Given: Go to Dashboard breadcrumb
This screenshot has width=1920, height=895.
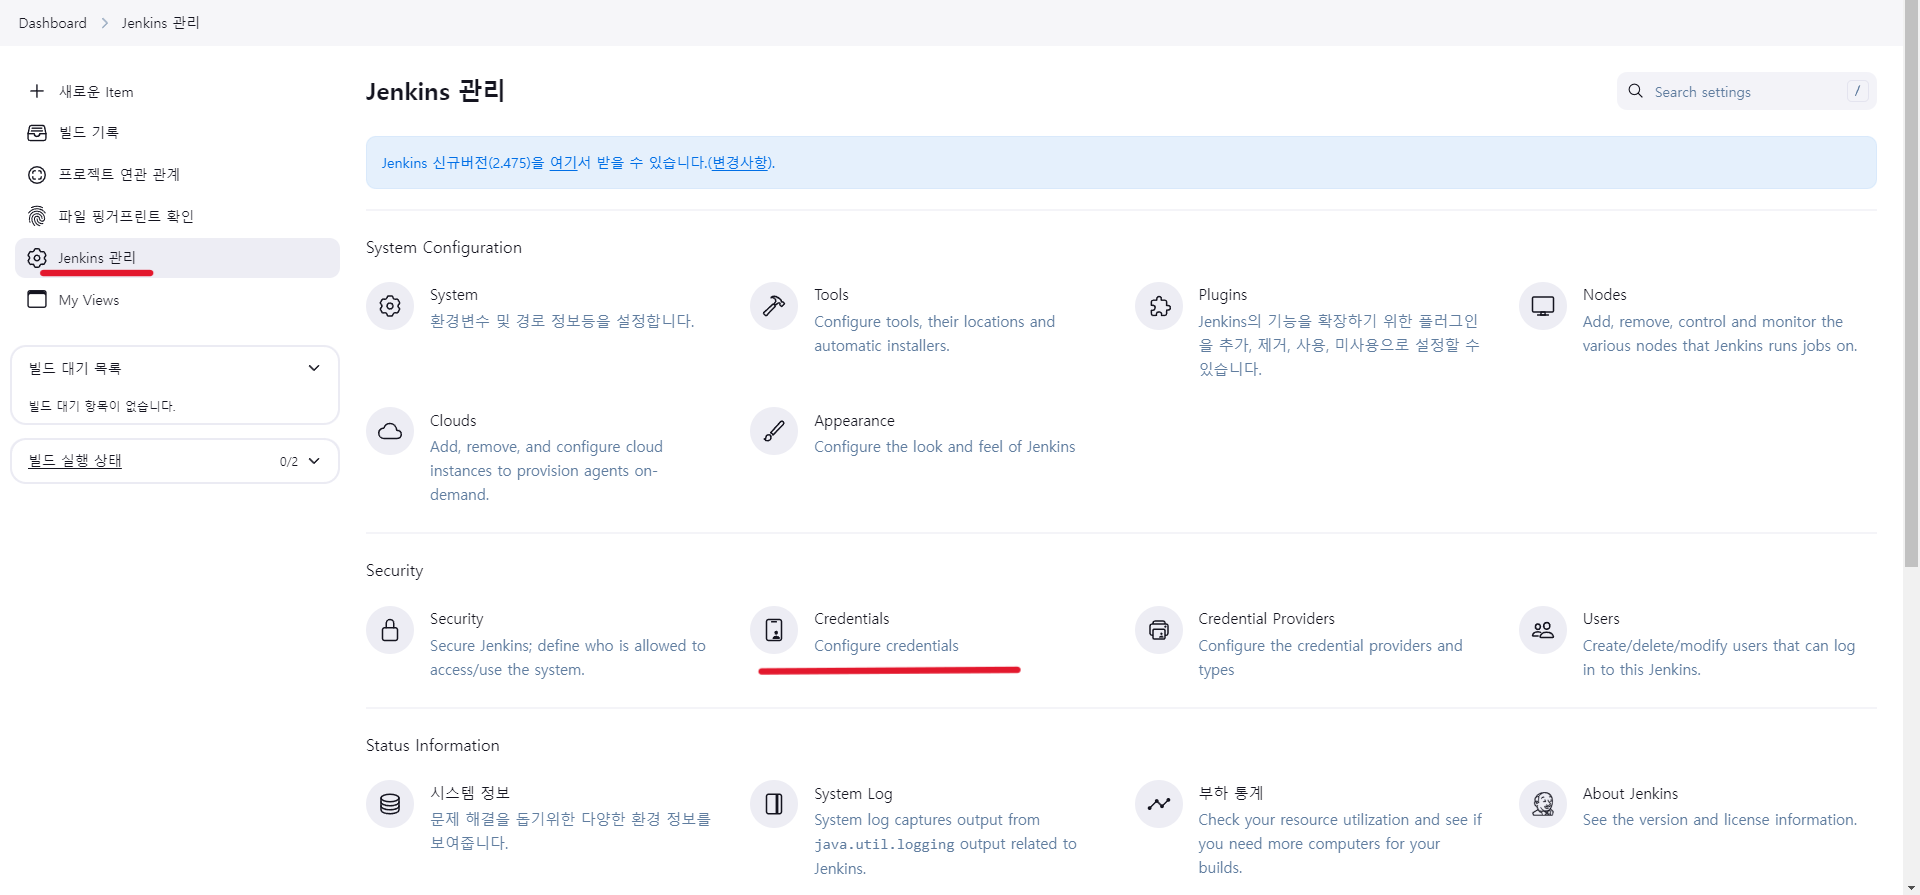Looking at the screenshot, I should pyautogui.click(x=53, y=23).
